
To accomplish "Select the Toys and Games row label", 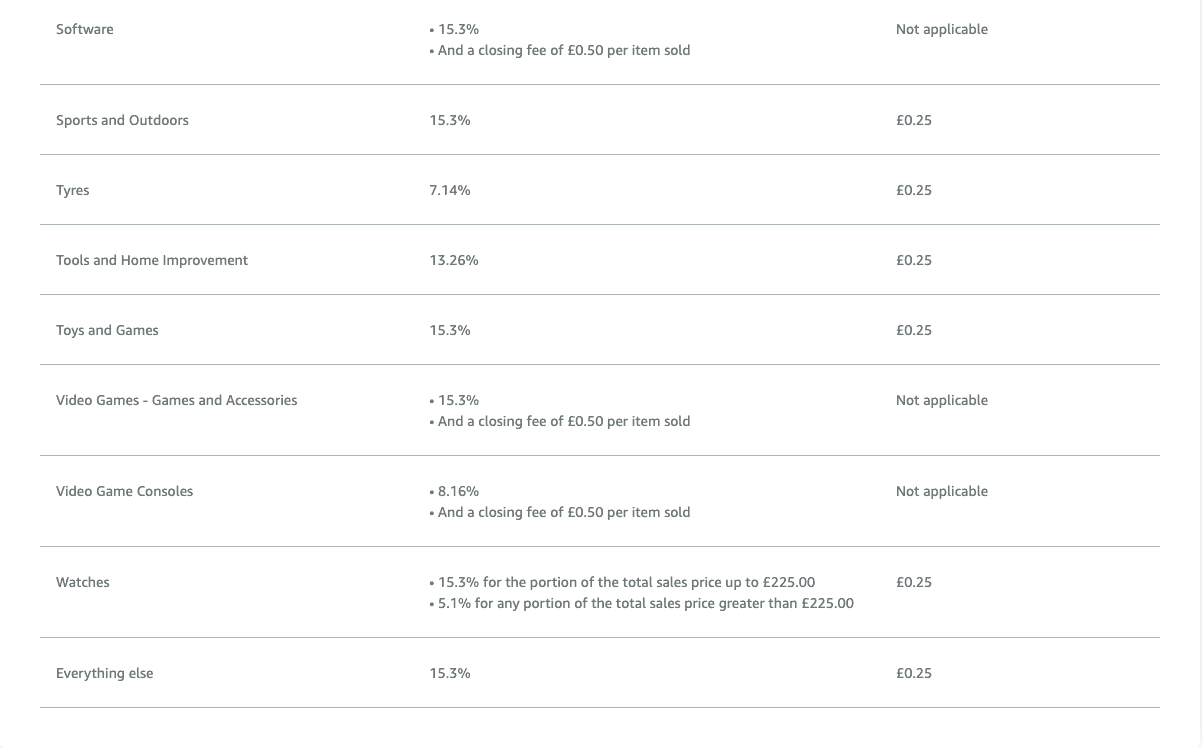I will (x=107, y=330).
